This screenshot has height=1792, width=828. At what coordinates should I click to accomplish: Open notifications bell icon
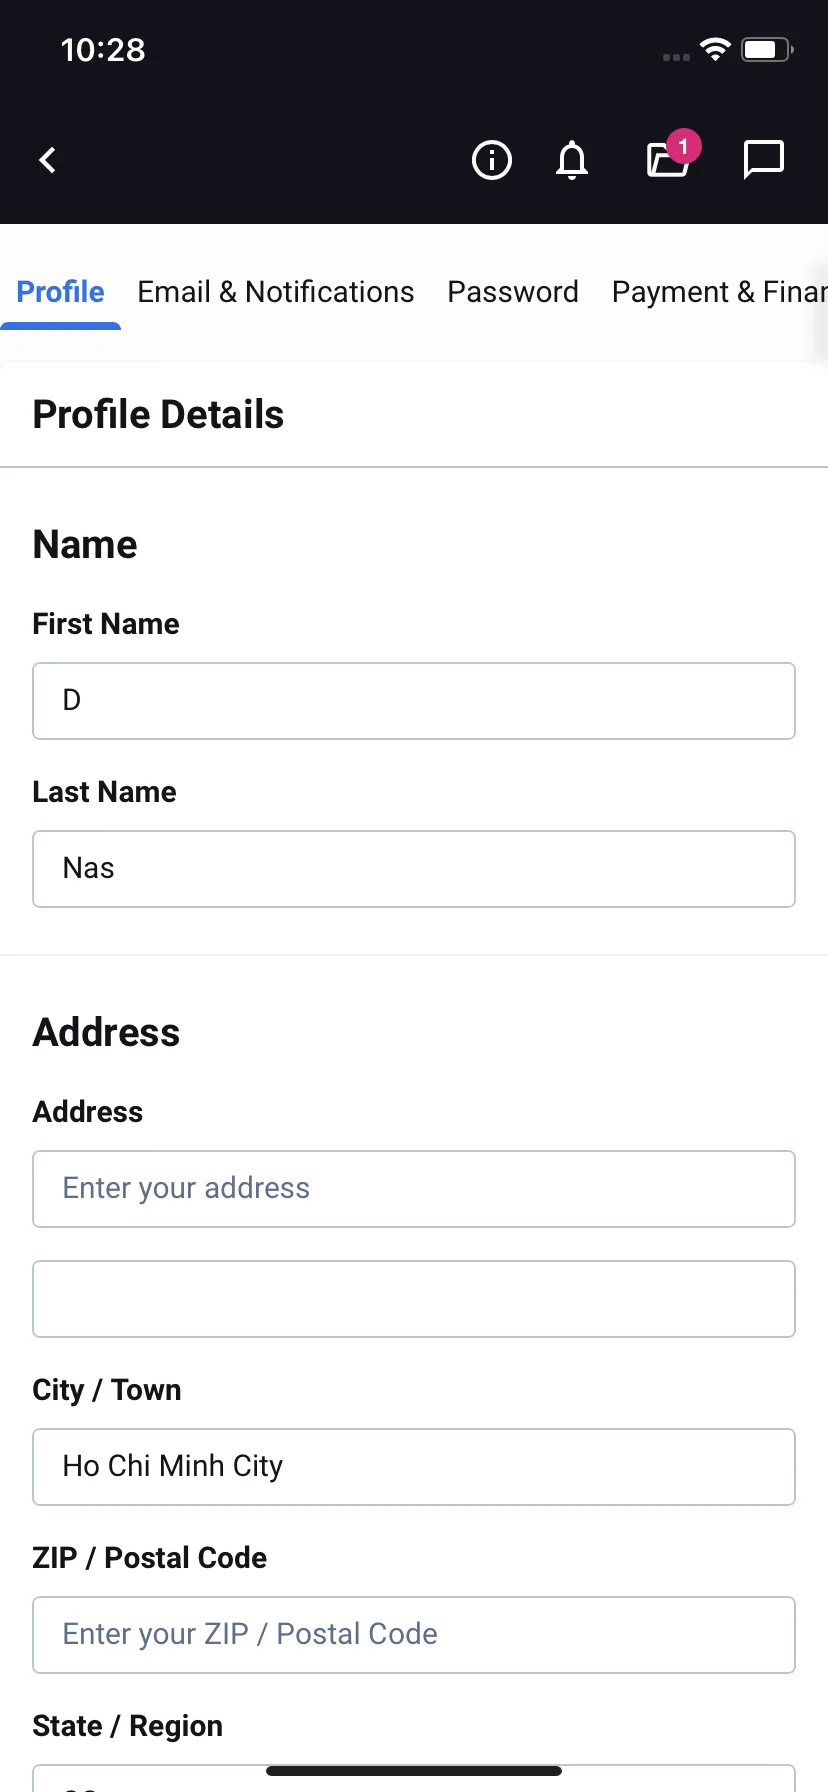point(572,160)
